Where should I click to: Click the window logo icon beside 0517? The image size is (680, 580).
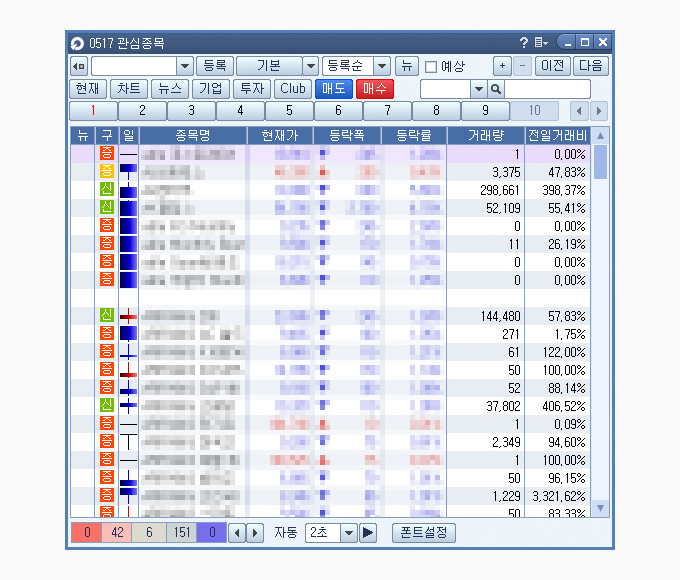[77, 43]
